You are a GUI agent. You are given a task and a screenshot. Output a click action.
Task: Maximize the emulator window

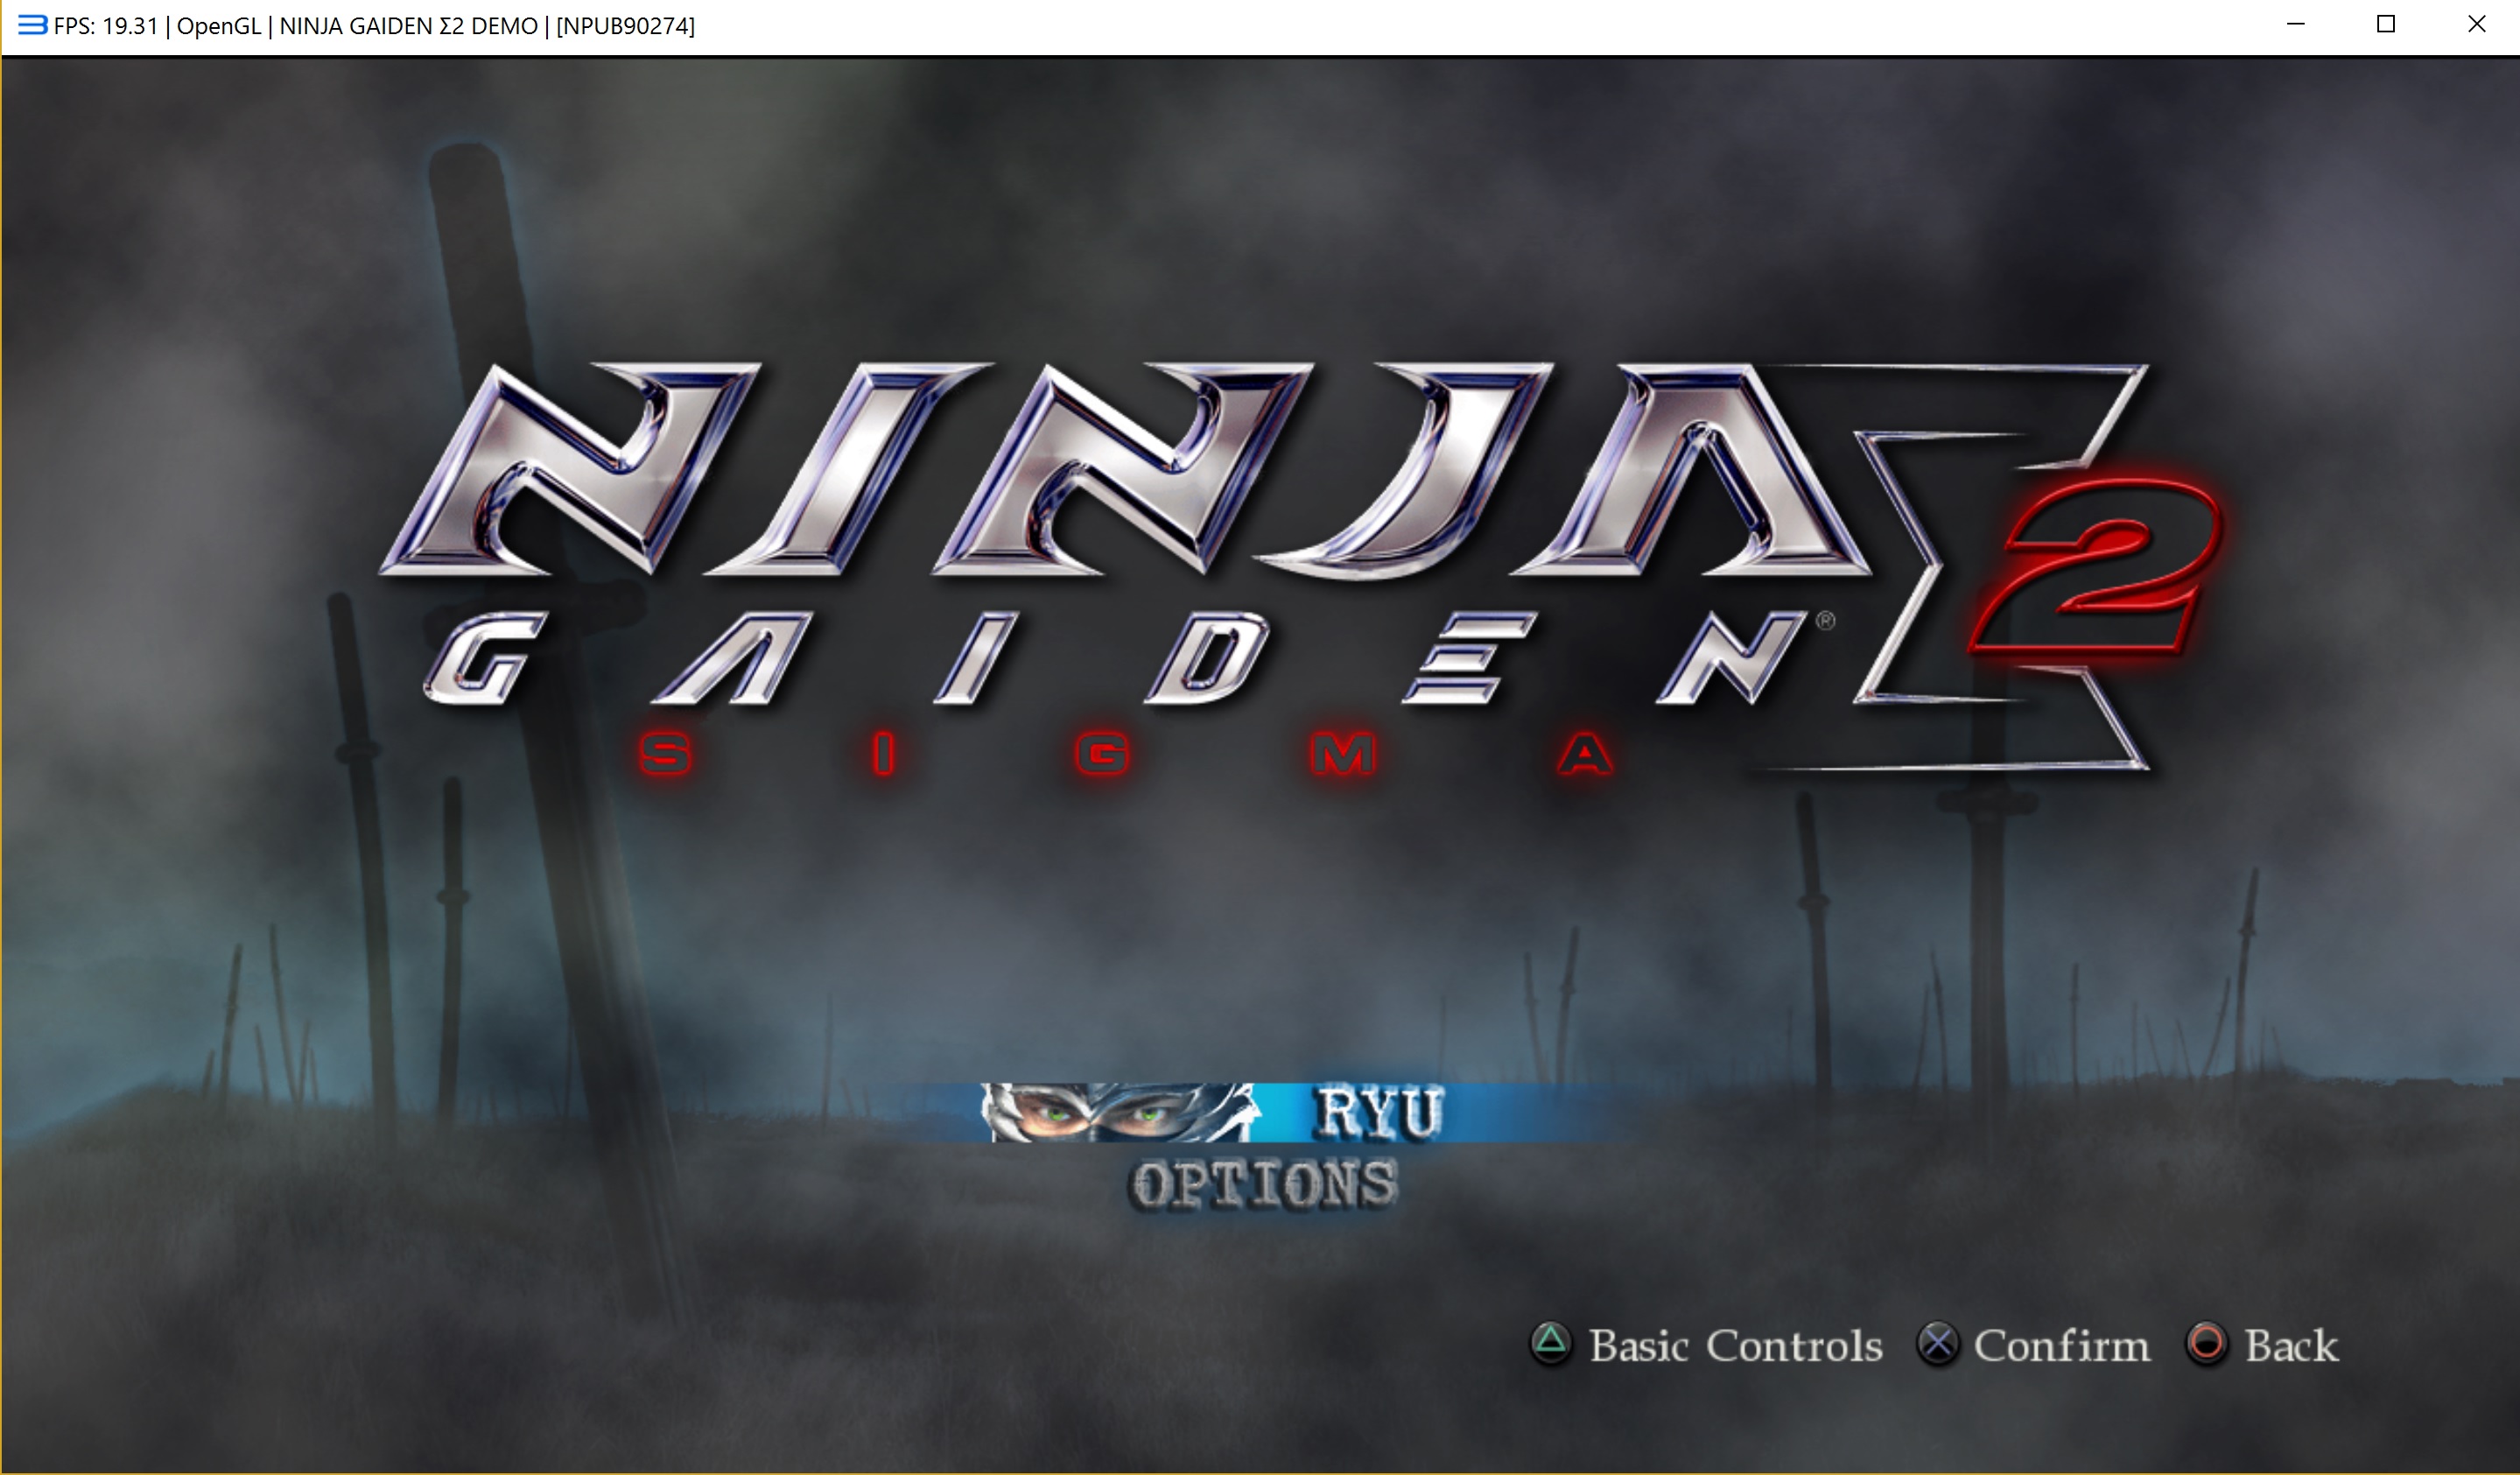(2385, 24)
